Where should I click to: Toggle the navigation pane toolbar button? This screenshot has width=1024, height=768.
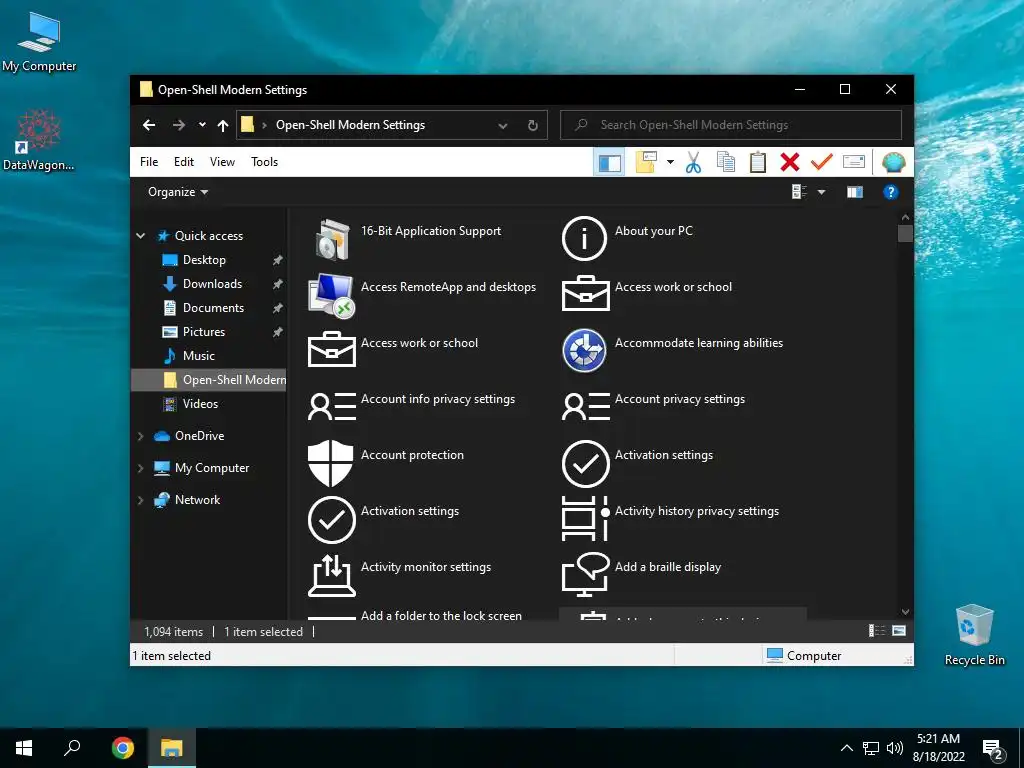(x=609, y=162)
